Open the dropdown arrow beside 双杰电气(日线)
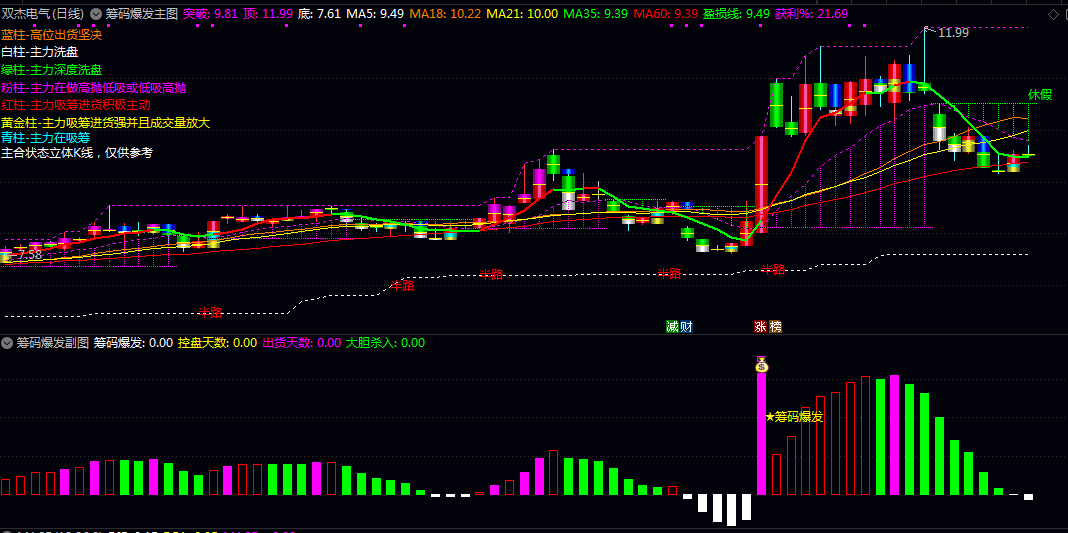 point(96,14)
